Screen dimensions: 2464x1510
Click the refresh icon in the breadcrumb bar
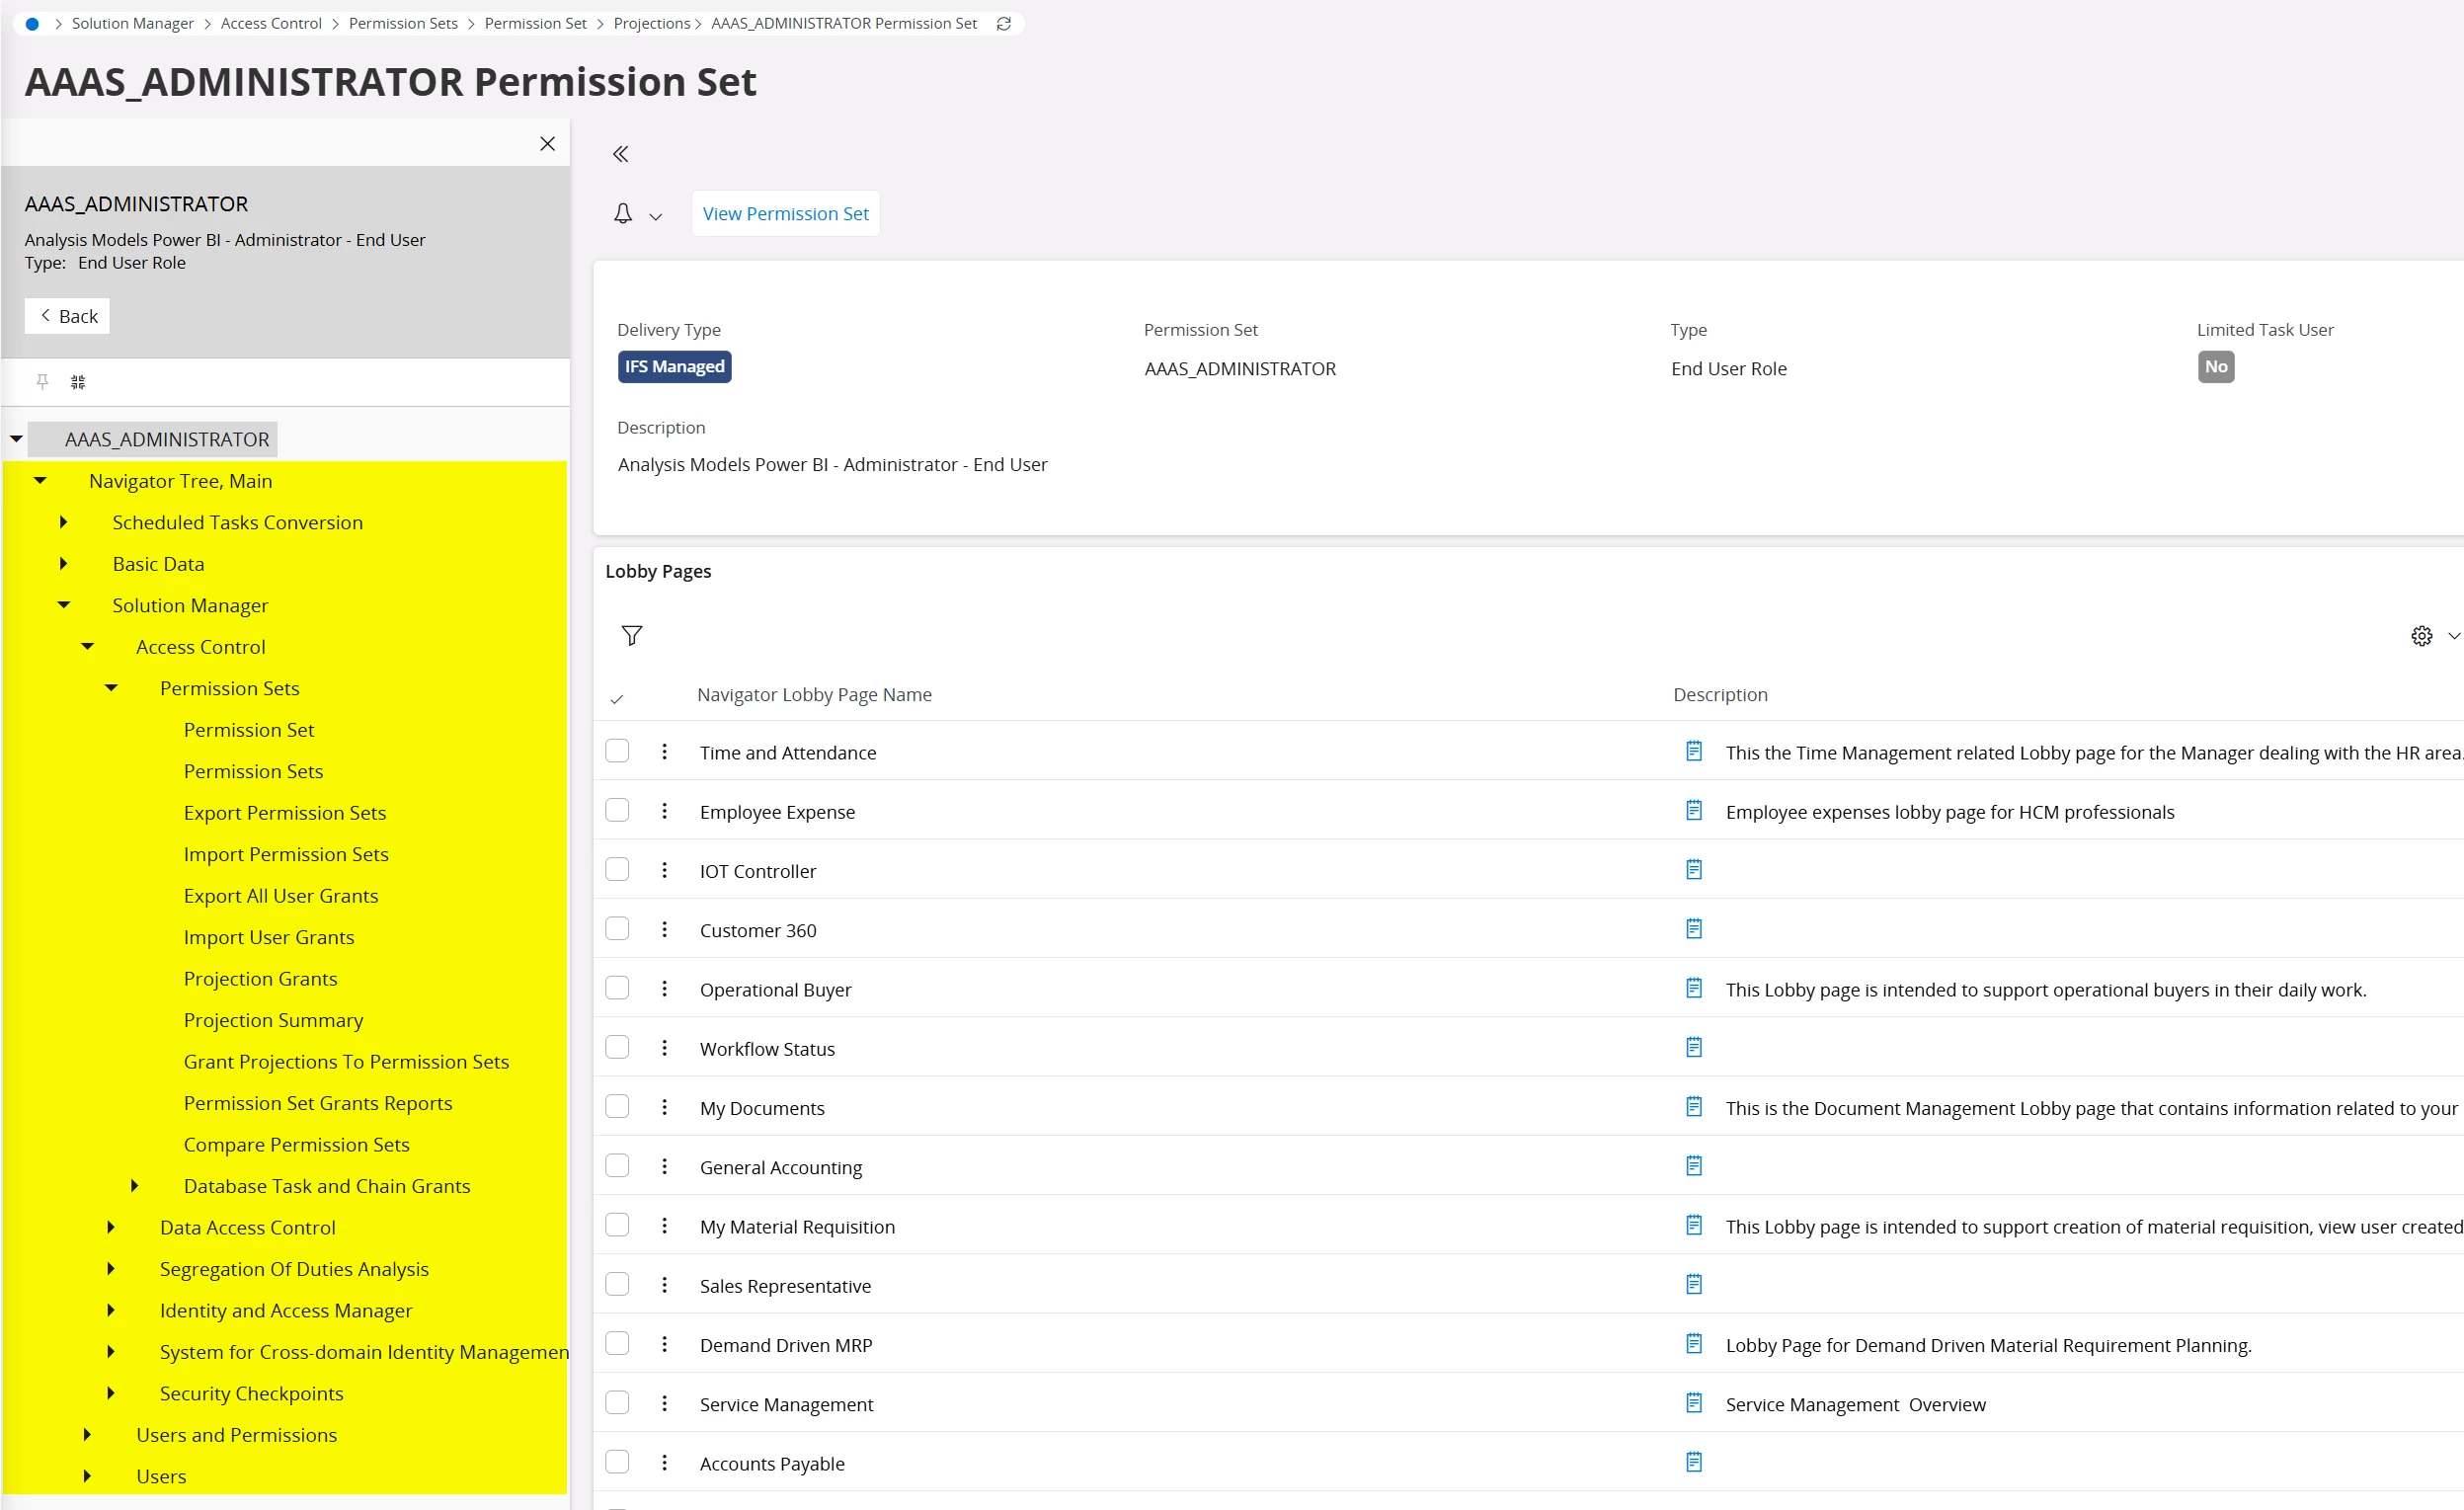[1003, 23]
